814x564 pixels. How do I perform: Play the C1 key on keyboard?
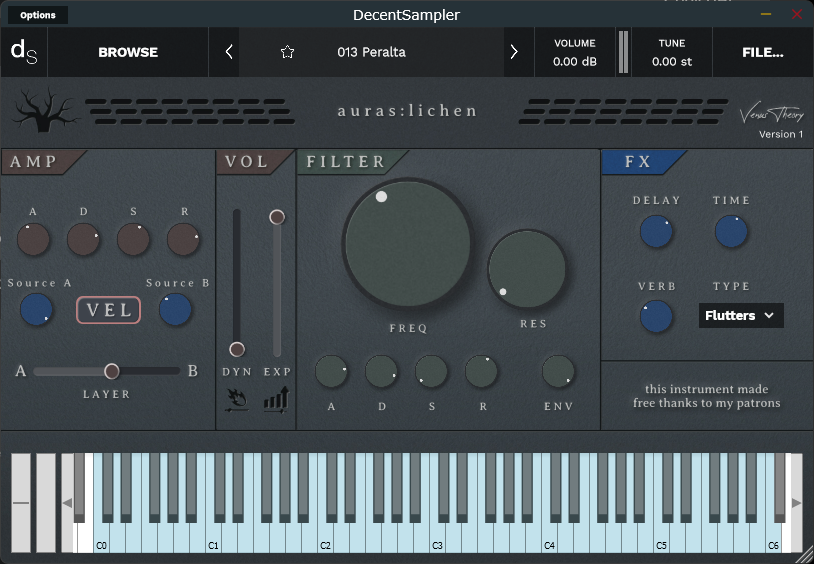click(x=213, y=538)
